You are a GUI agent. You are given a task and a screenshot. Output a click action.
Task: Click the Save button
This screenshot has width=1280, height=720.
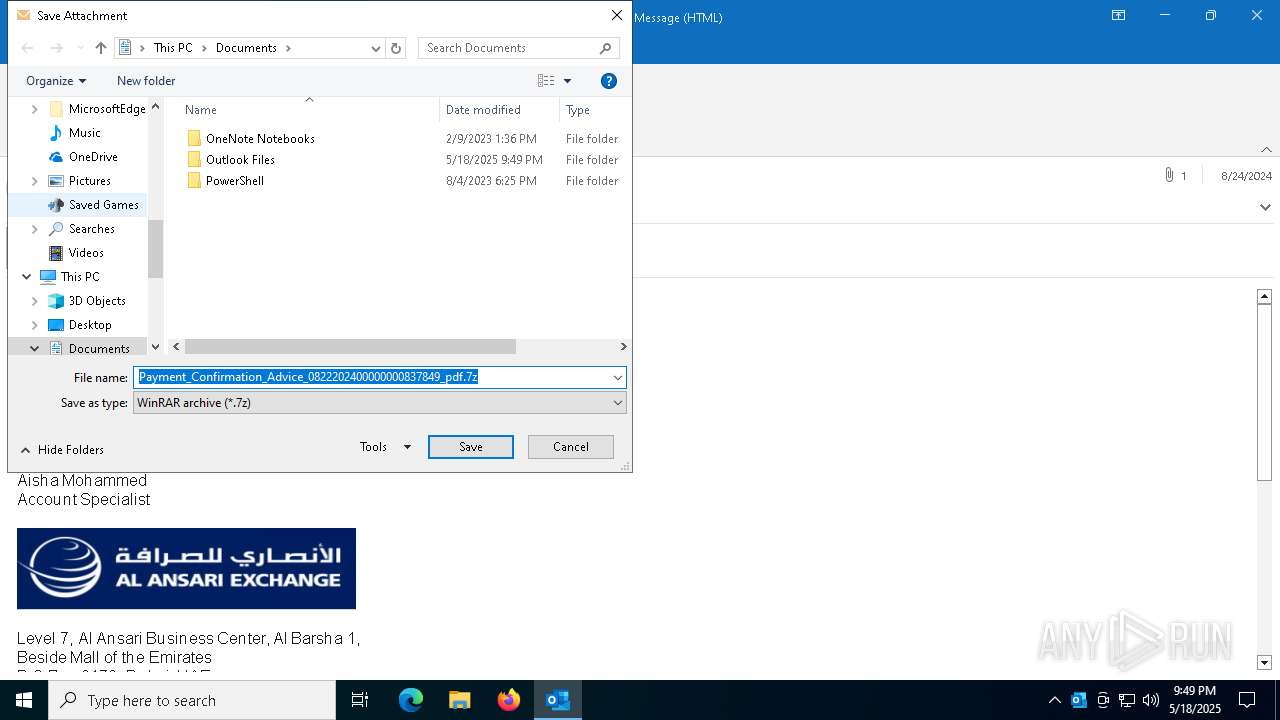click(x=471, y=447)
